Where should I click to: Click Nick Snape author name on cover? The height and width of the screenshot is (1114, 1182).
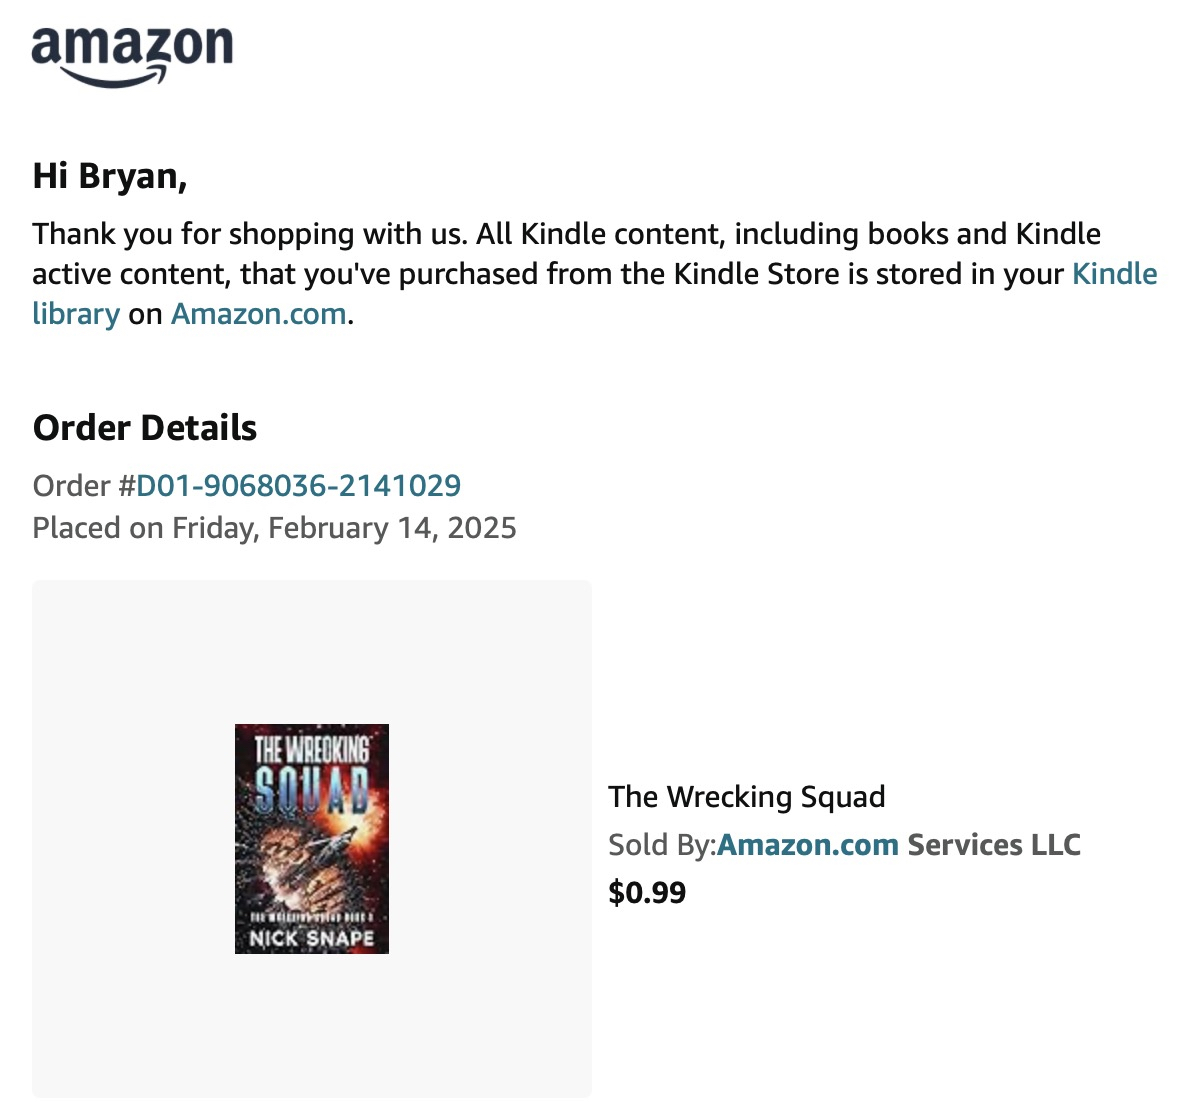311,938
